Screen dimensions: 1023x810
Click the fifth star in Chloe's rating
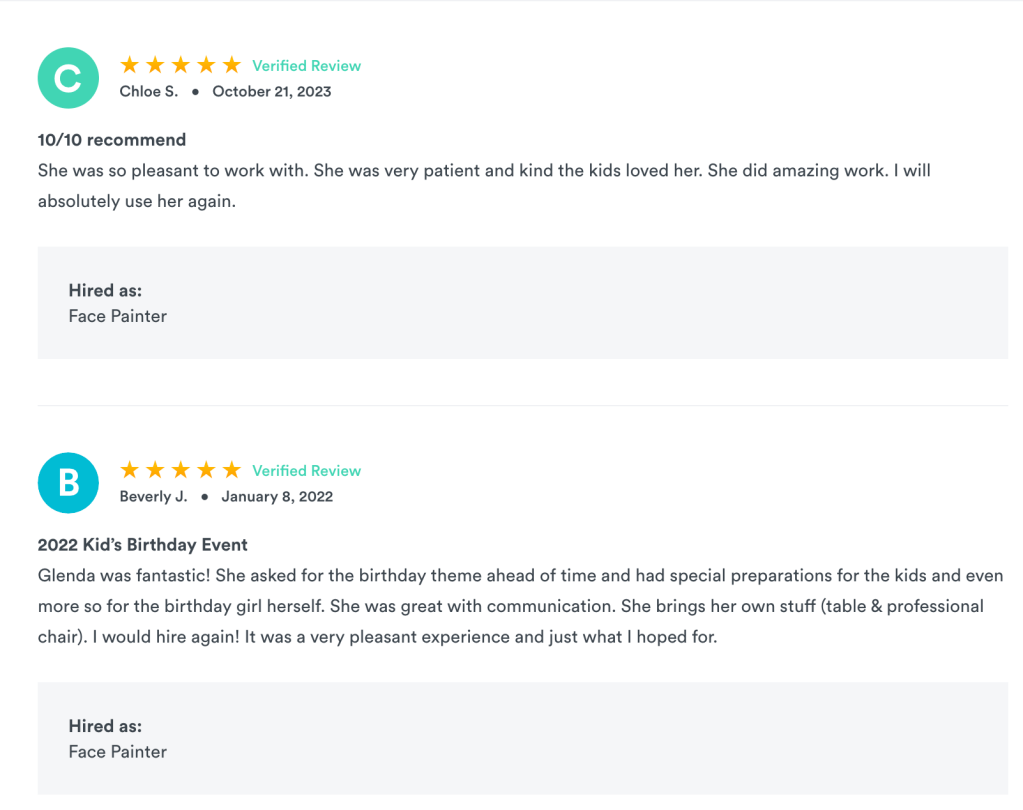(232, 65)
